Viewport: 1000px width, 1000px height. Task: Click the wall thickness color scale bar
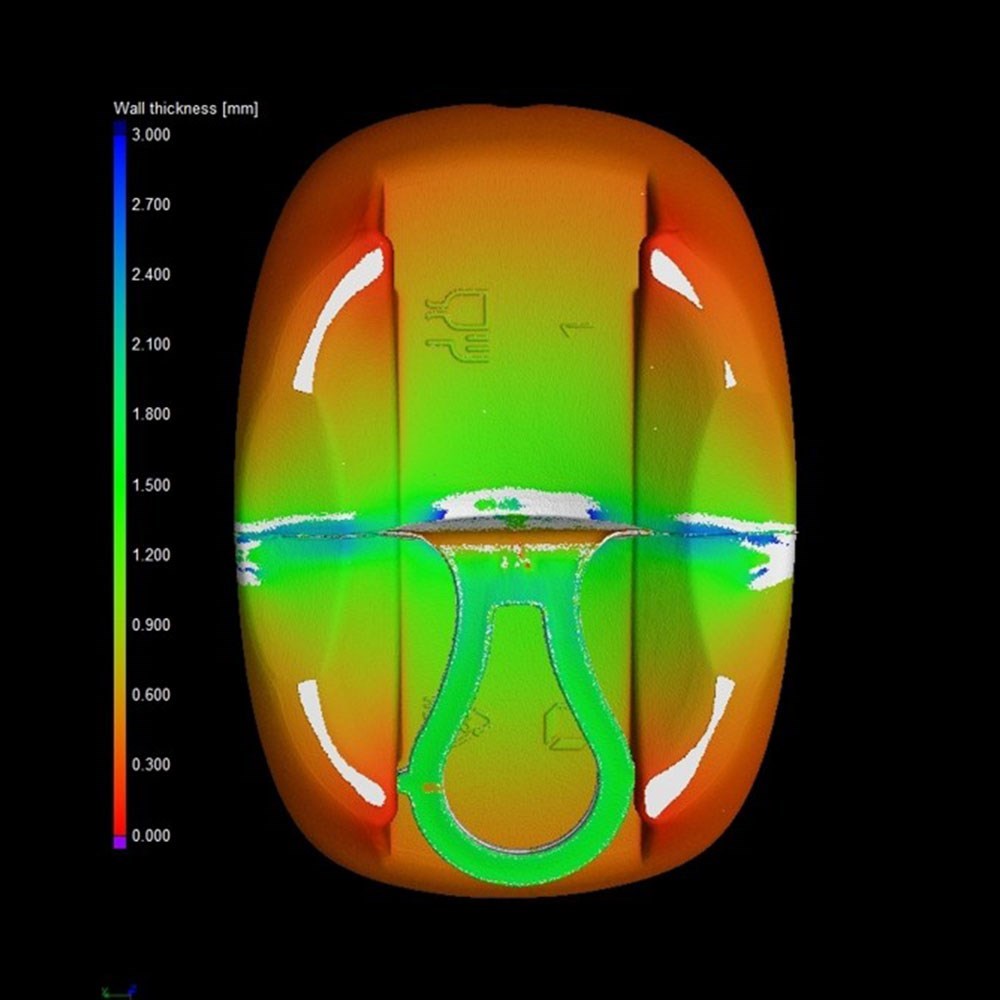[120, 485]
